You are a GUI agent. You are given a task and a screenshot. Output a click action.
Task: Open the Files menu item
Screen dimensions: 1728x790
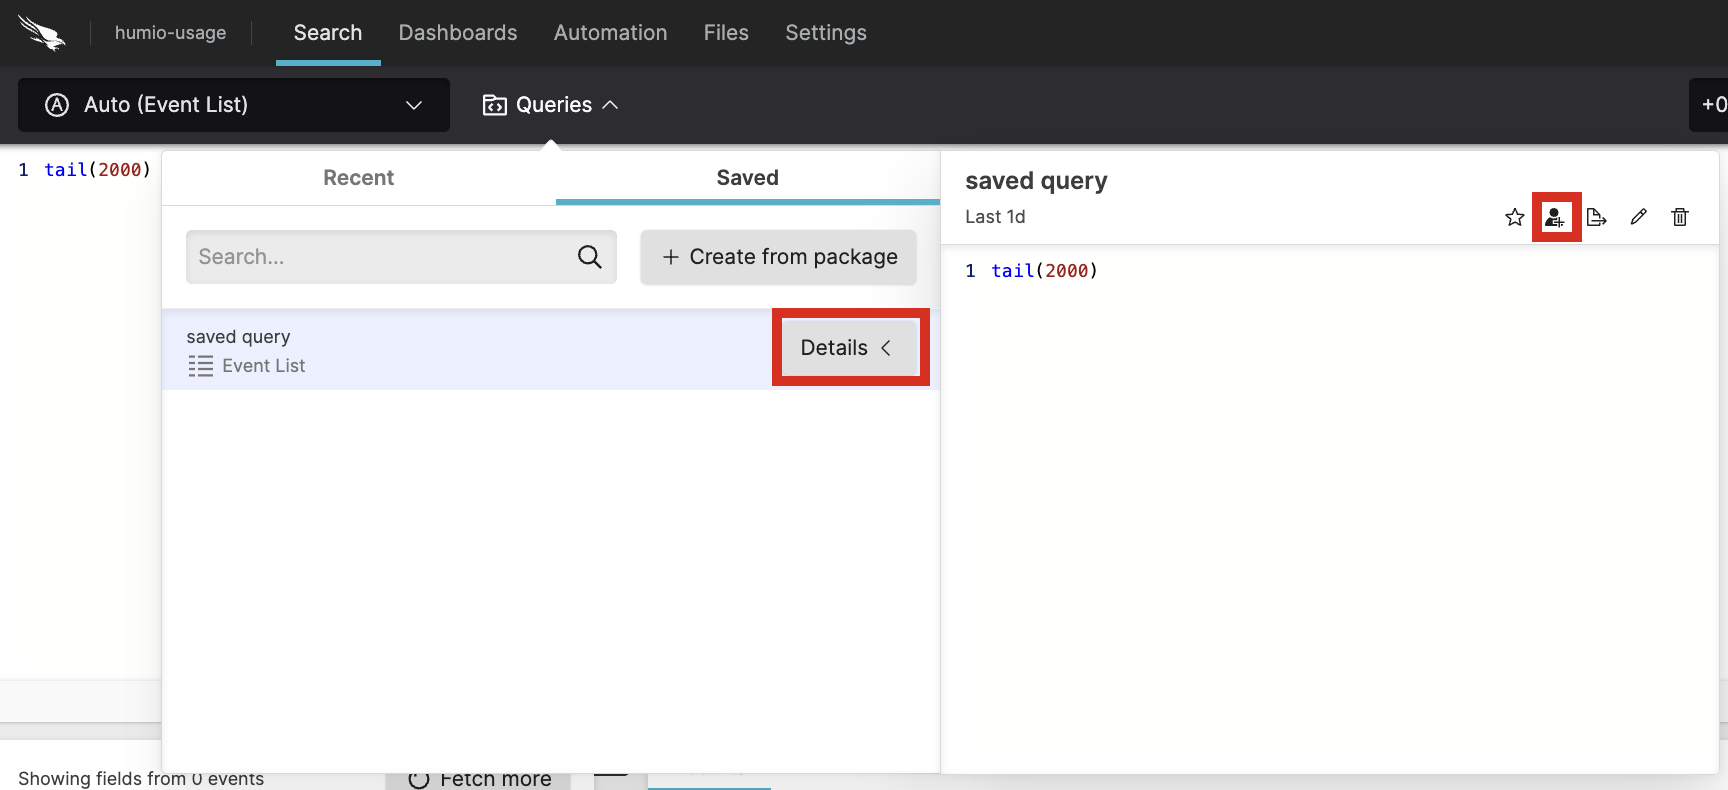click(x=726, y=33)
